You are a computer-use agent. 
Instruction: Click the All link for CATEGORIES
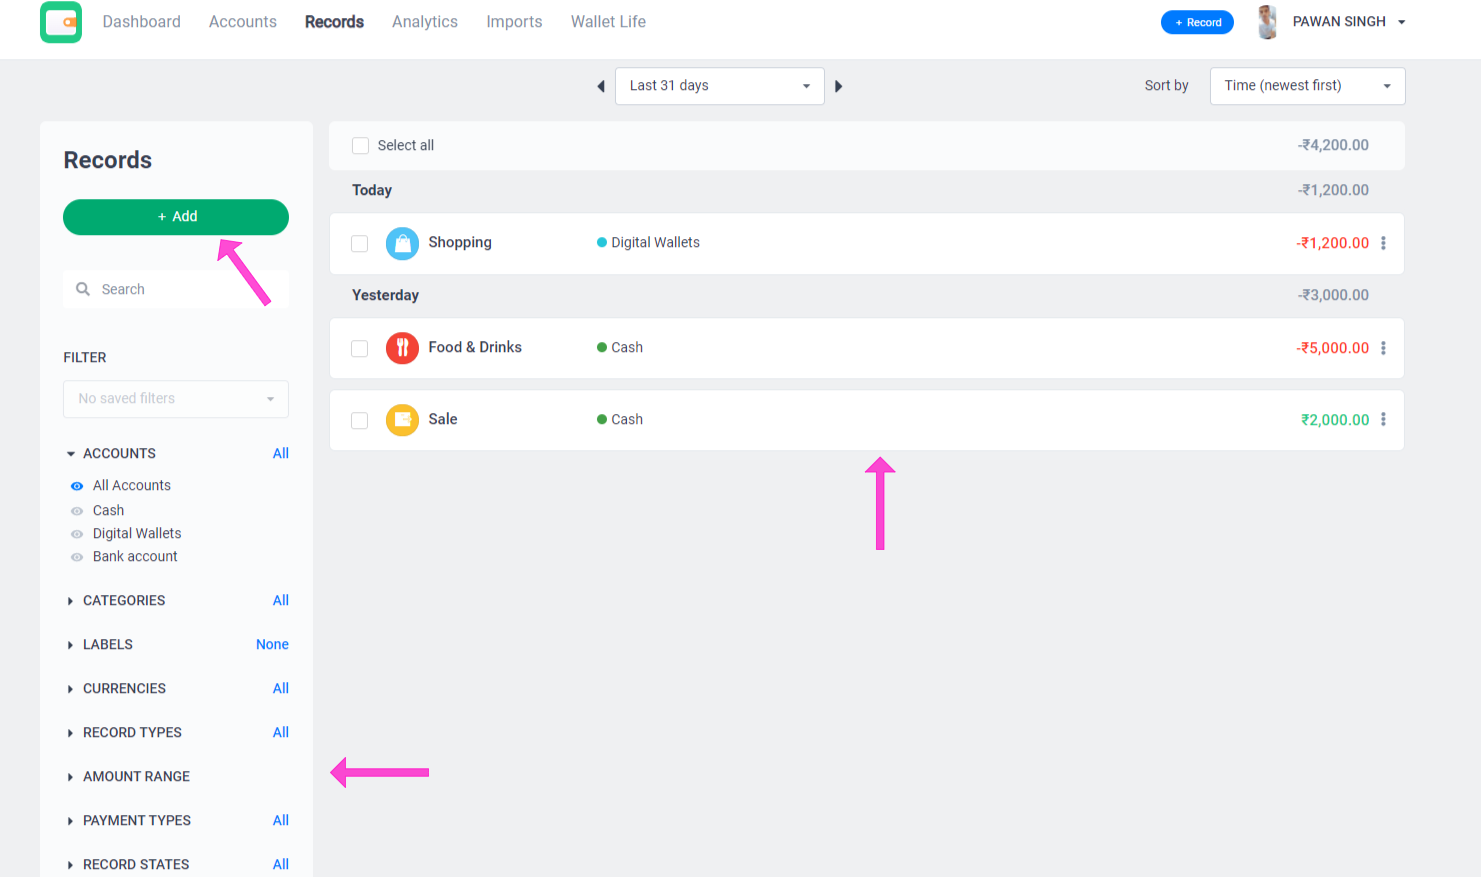point(281,601)
